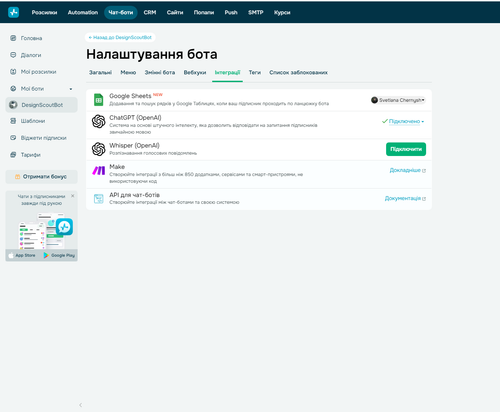The height and width of the screenshot is (412, 500).
Task: Click the SendPulse logo icon
Action: point(13,12)
